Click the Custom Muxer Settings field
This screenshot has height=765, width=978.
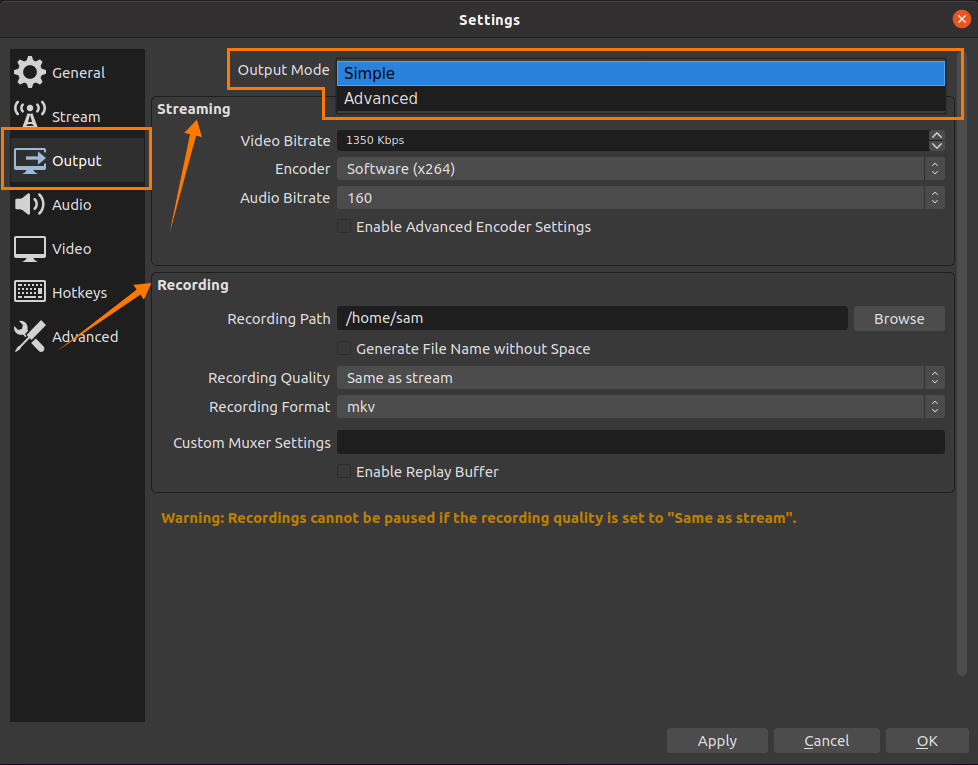coord(641,442)
